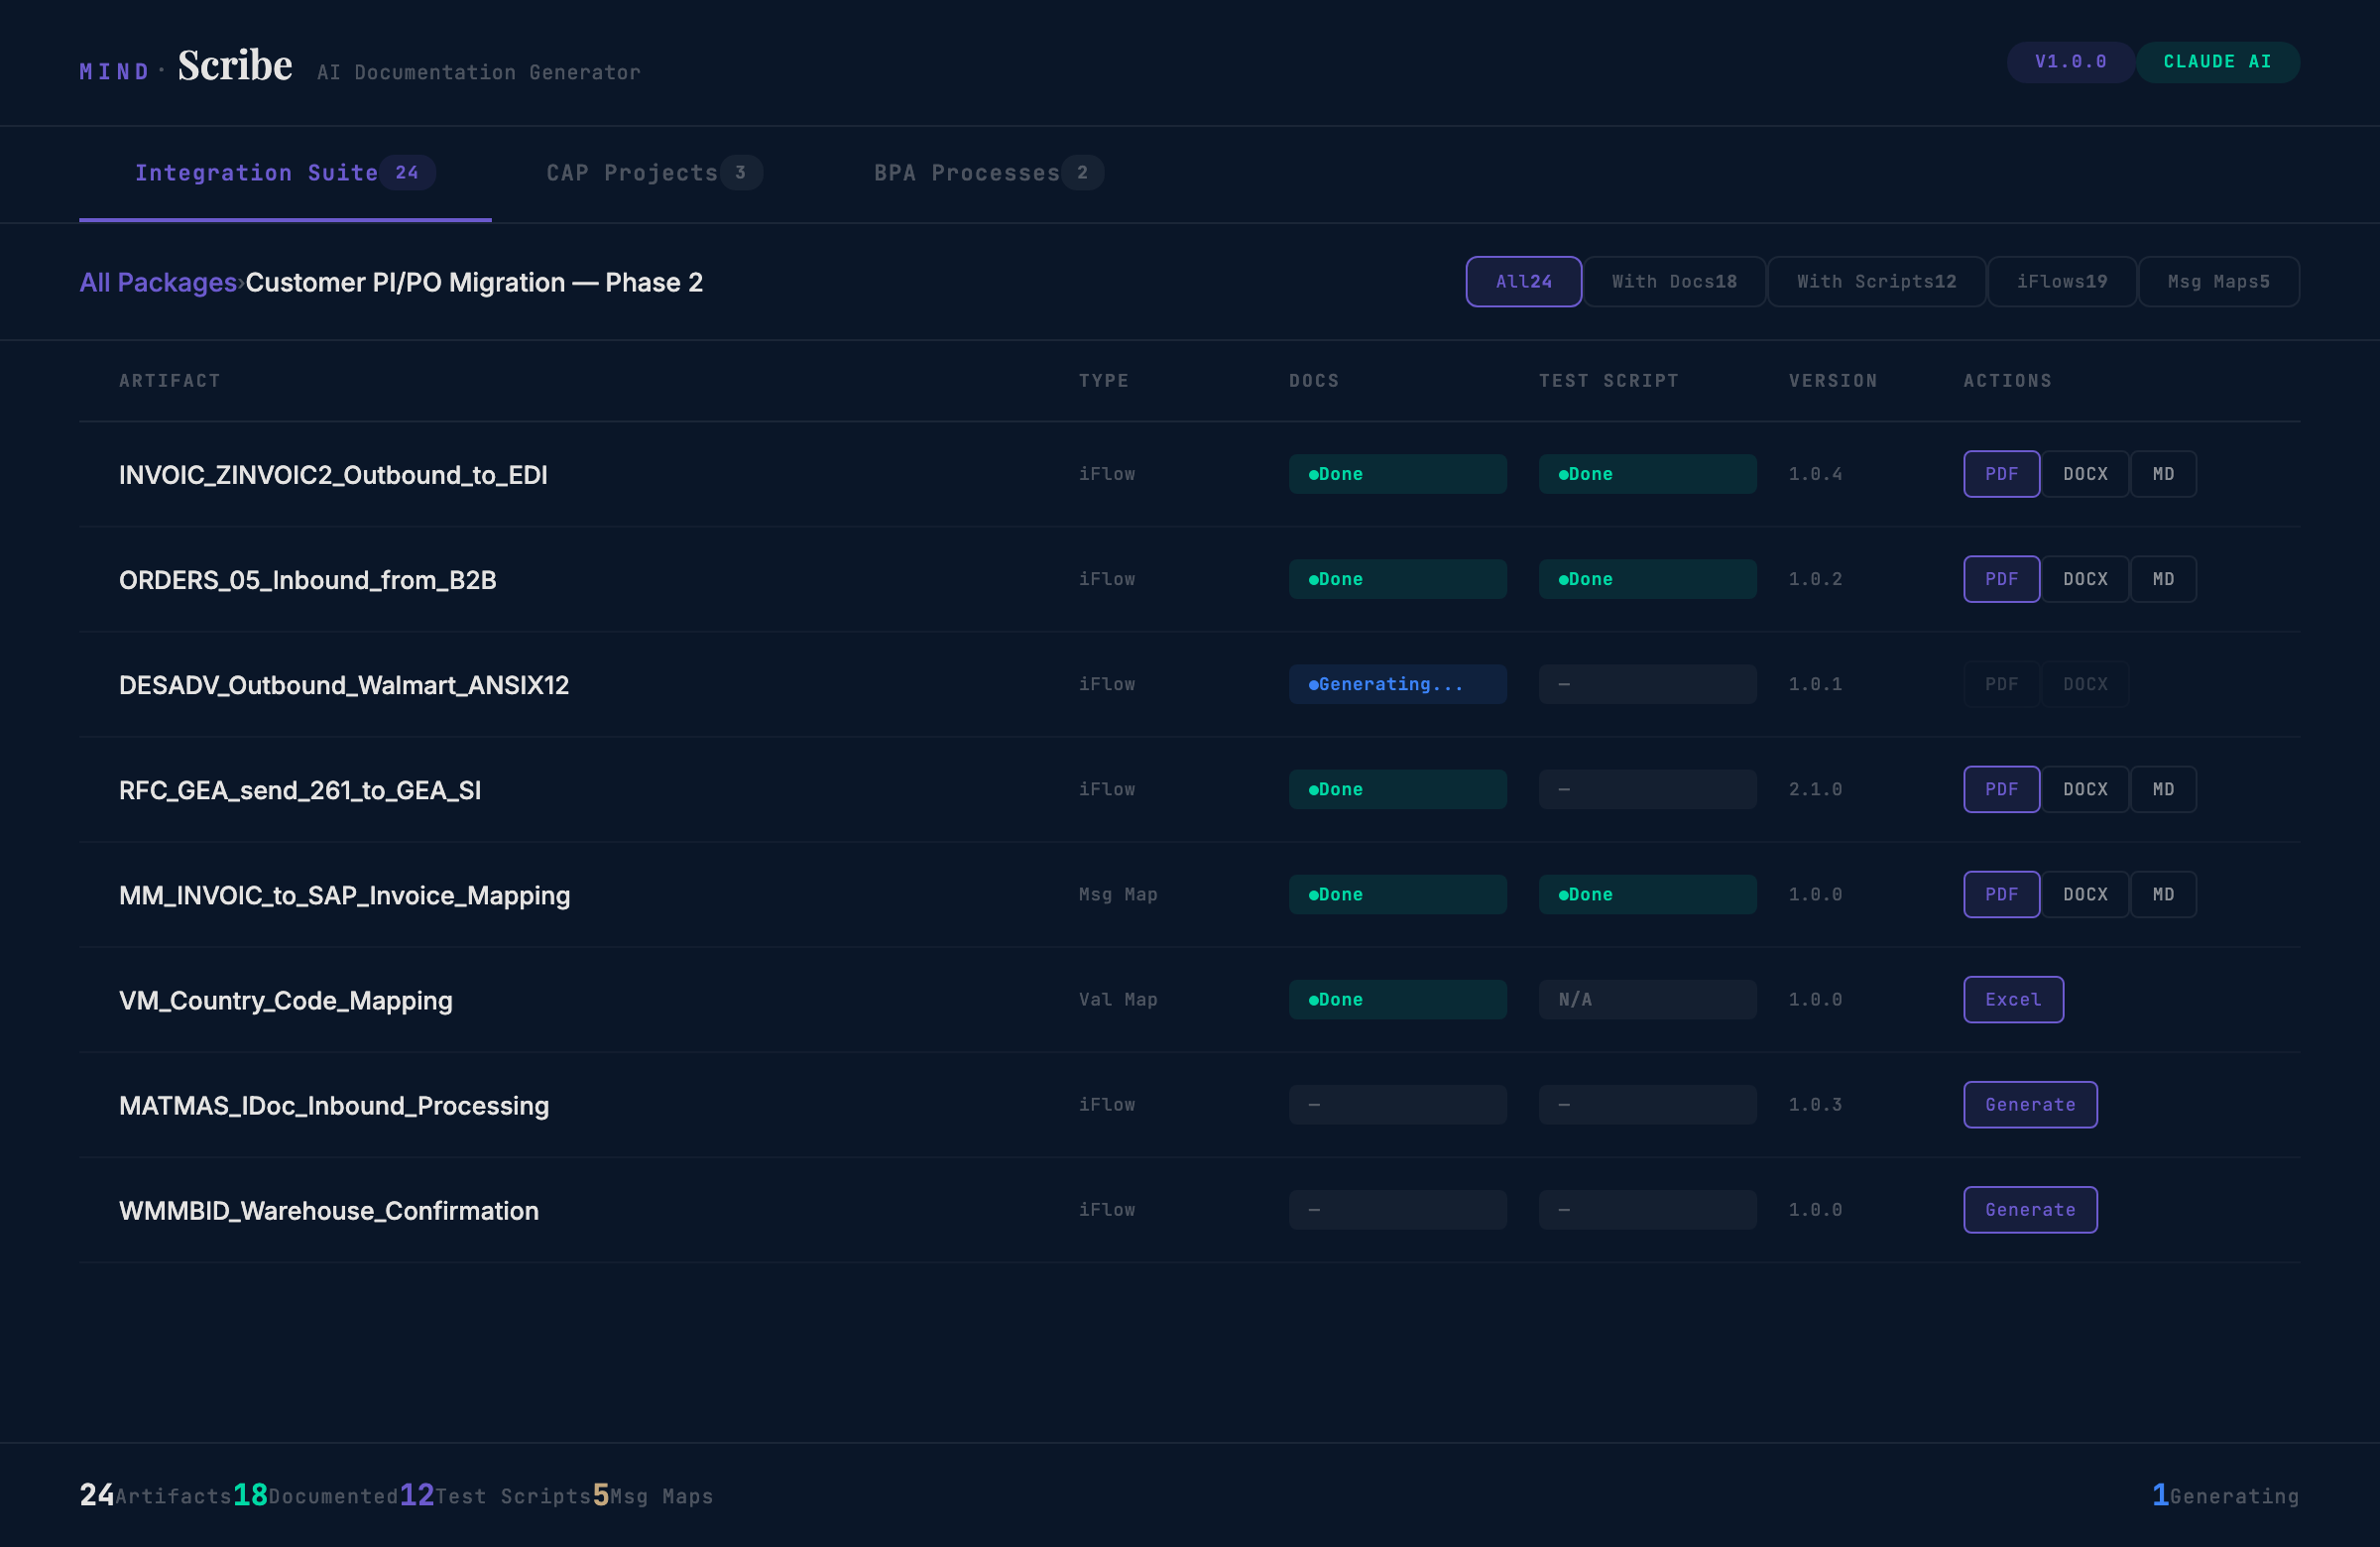The width and height of the screenshot is (2380, 1547).
Task: Filter by With Scripts
Action: pos(1876,282)
